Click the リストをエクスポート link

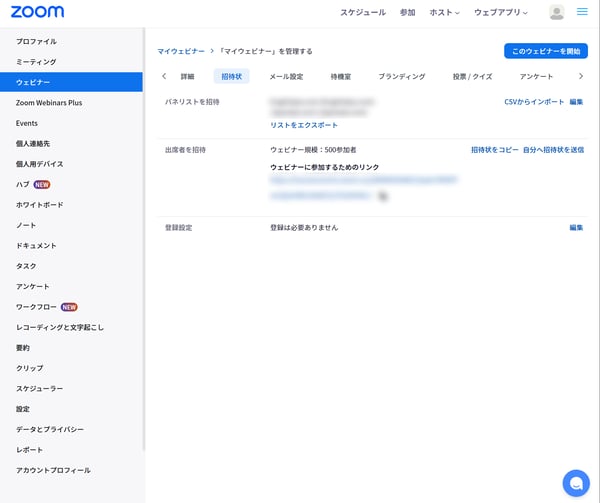tap(304, 125)
